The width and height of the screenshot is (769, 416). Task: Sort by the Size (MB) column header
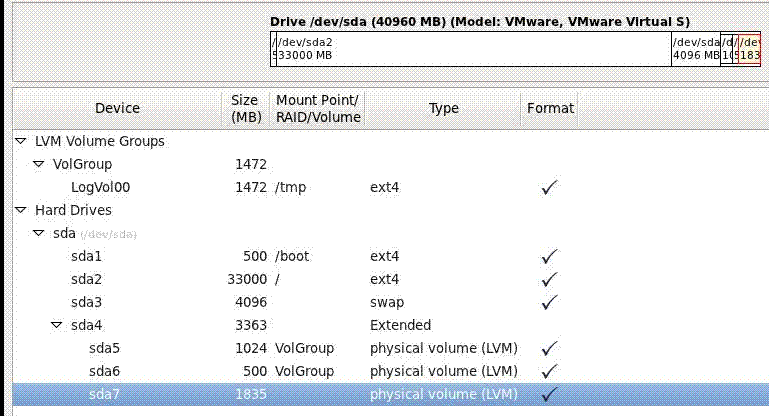point(245,108)
